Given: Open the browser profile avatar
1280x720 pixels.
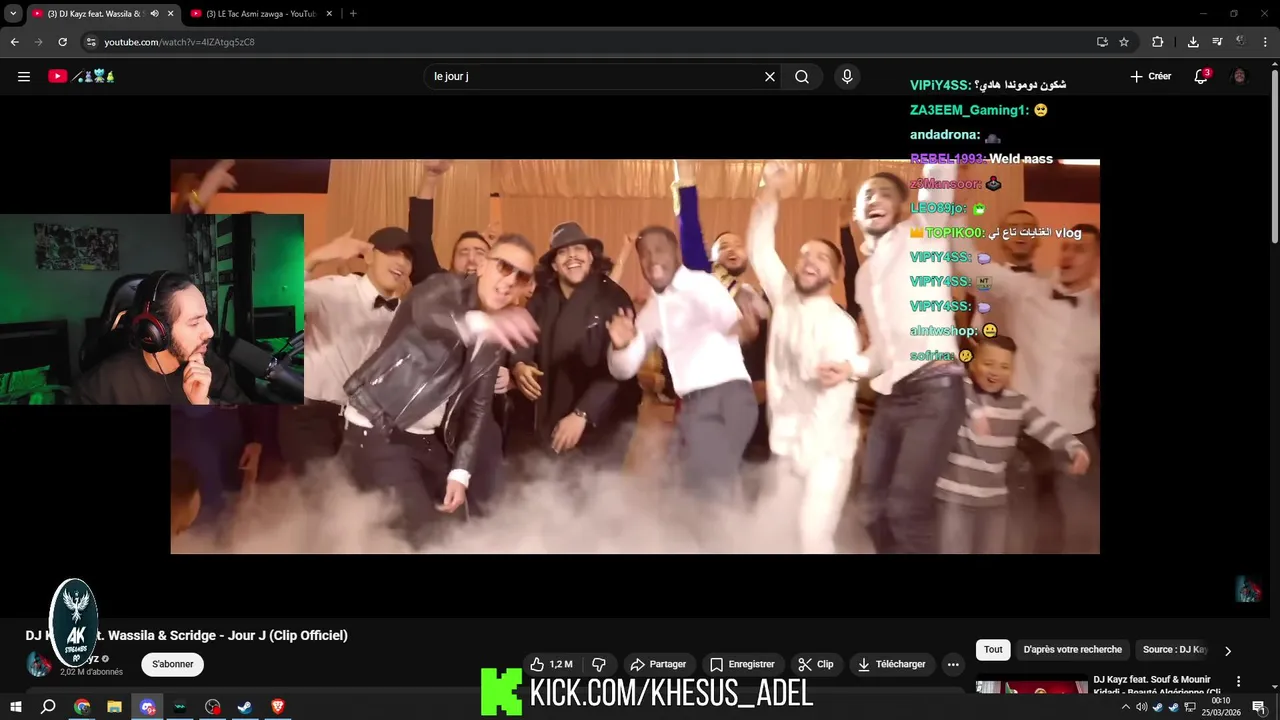Looking at the screenshot, I should 1241,42.
